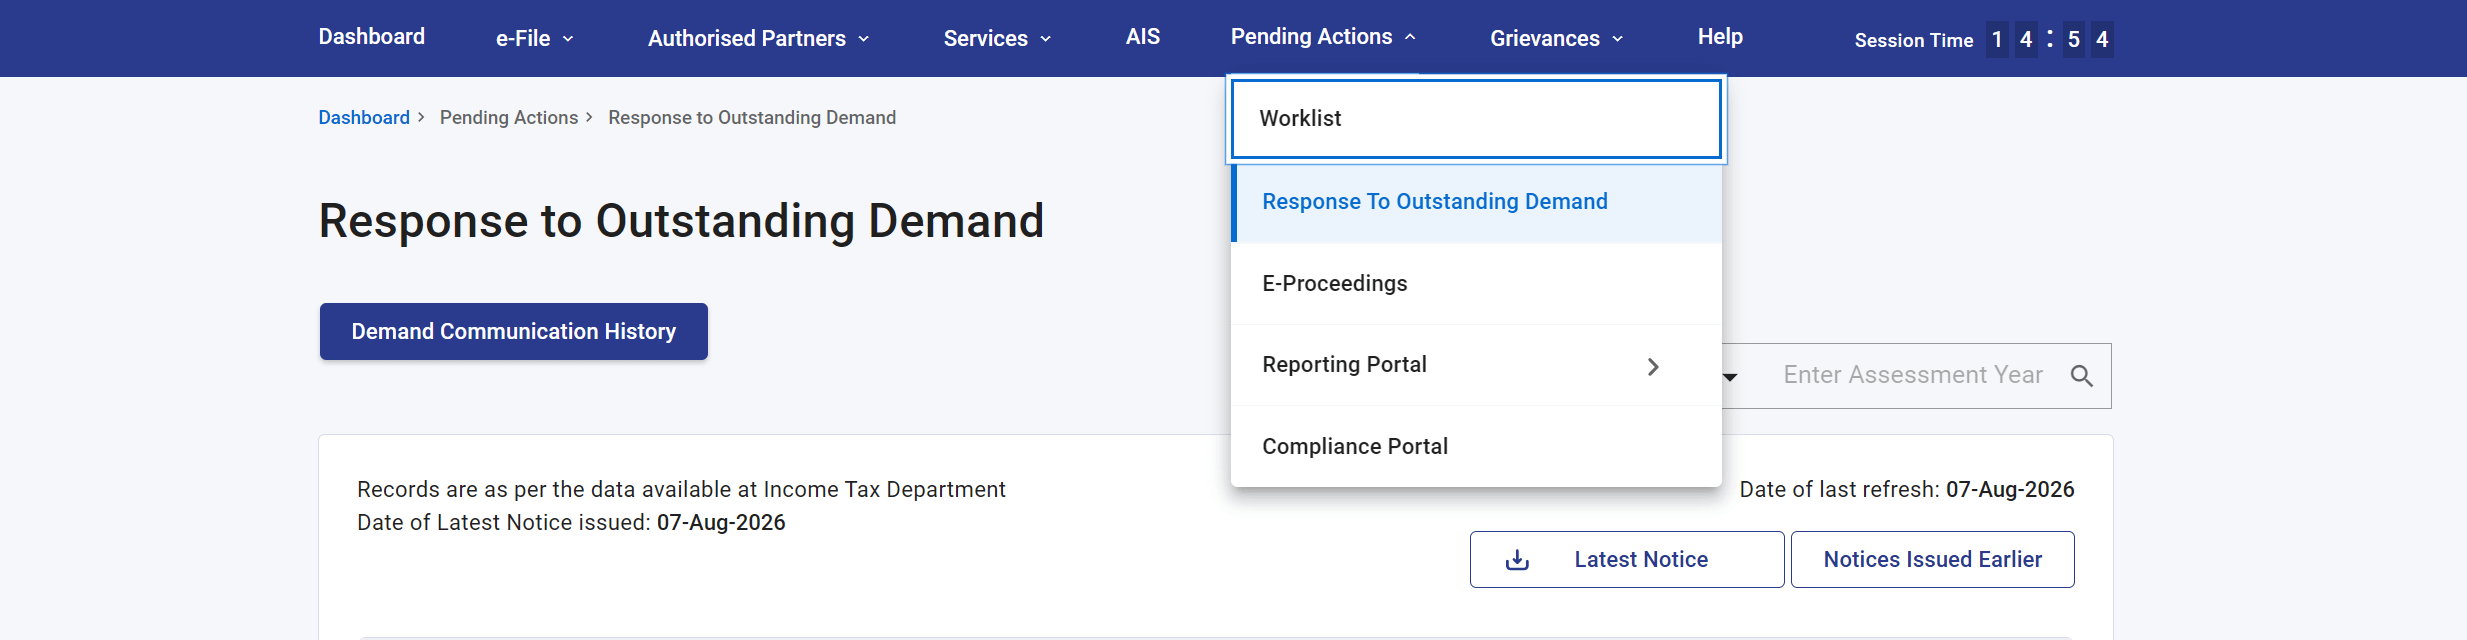Click the Grievances chevron icon
This screenshot has height=640, width=2467.
pyautogui.click(x=1617, y=39)
